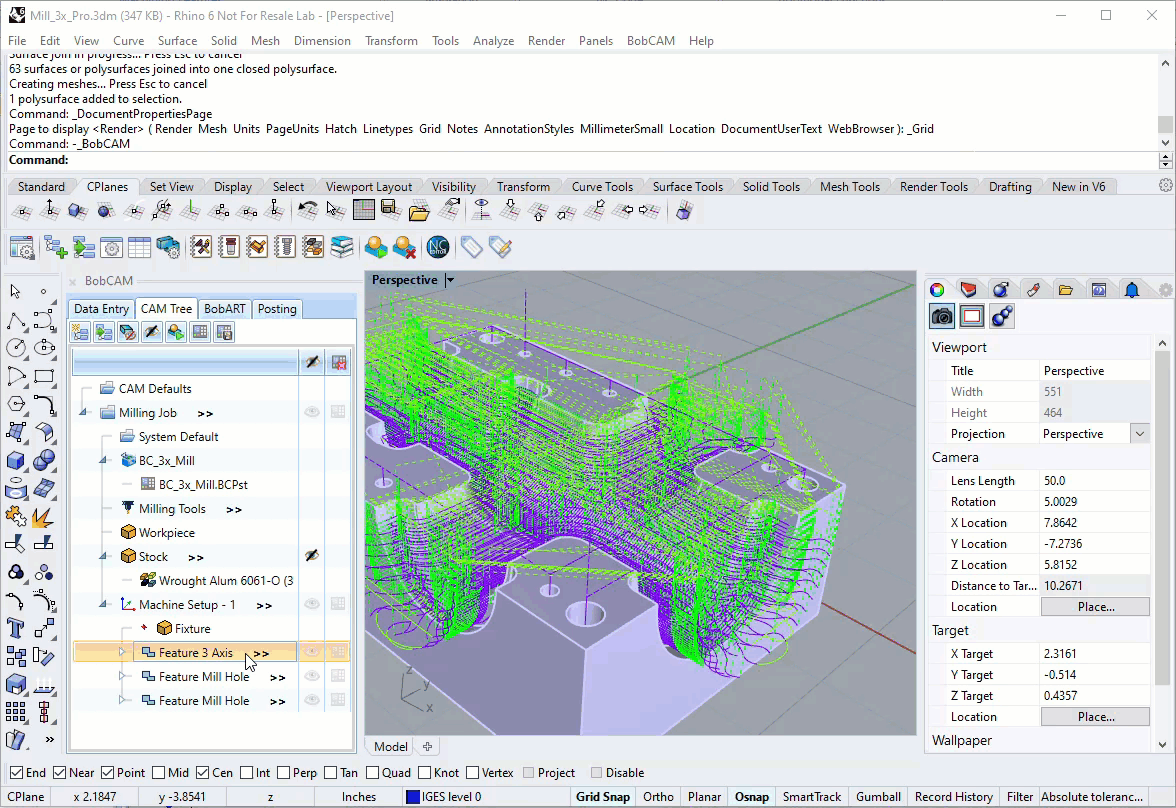Collapse the BC_3x_Mill tree node

[x=104, y=461]
